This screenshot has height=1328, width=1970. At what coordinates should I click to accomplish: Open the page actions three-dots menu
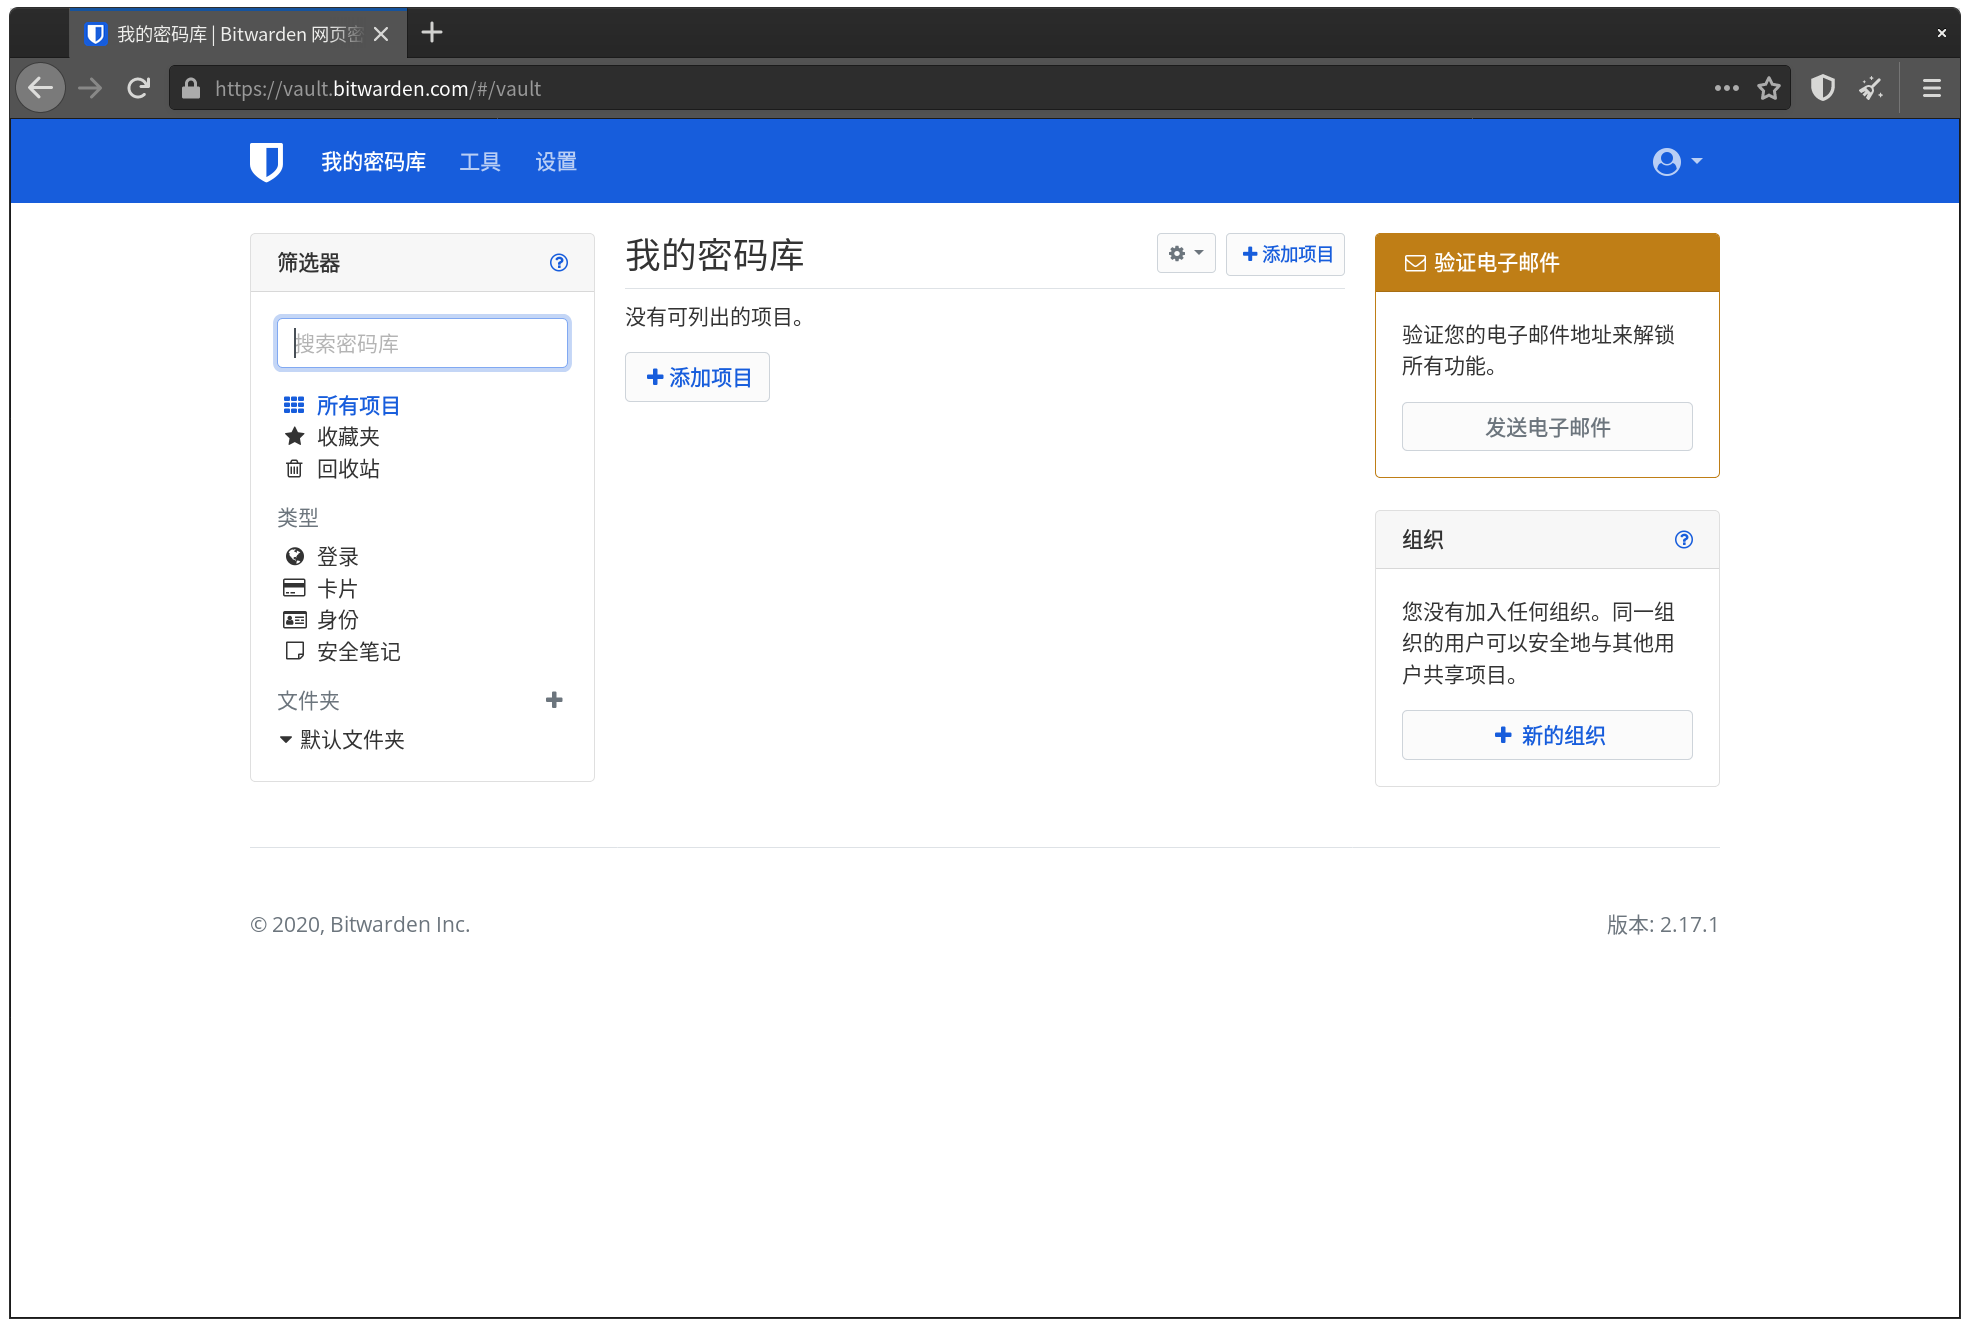(x=1726, y=89)
